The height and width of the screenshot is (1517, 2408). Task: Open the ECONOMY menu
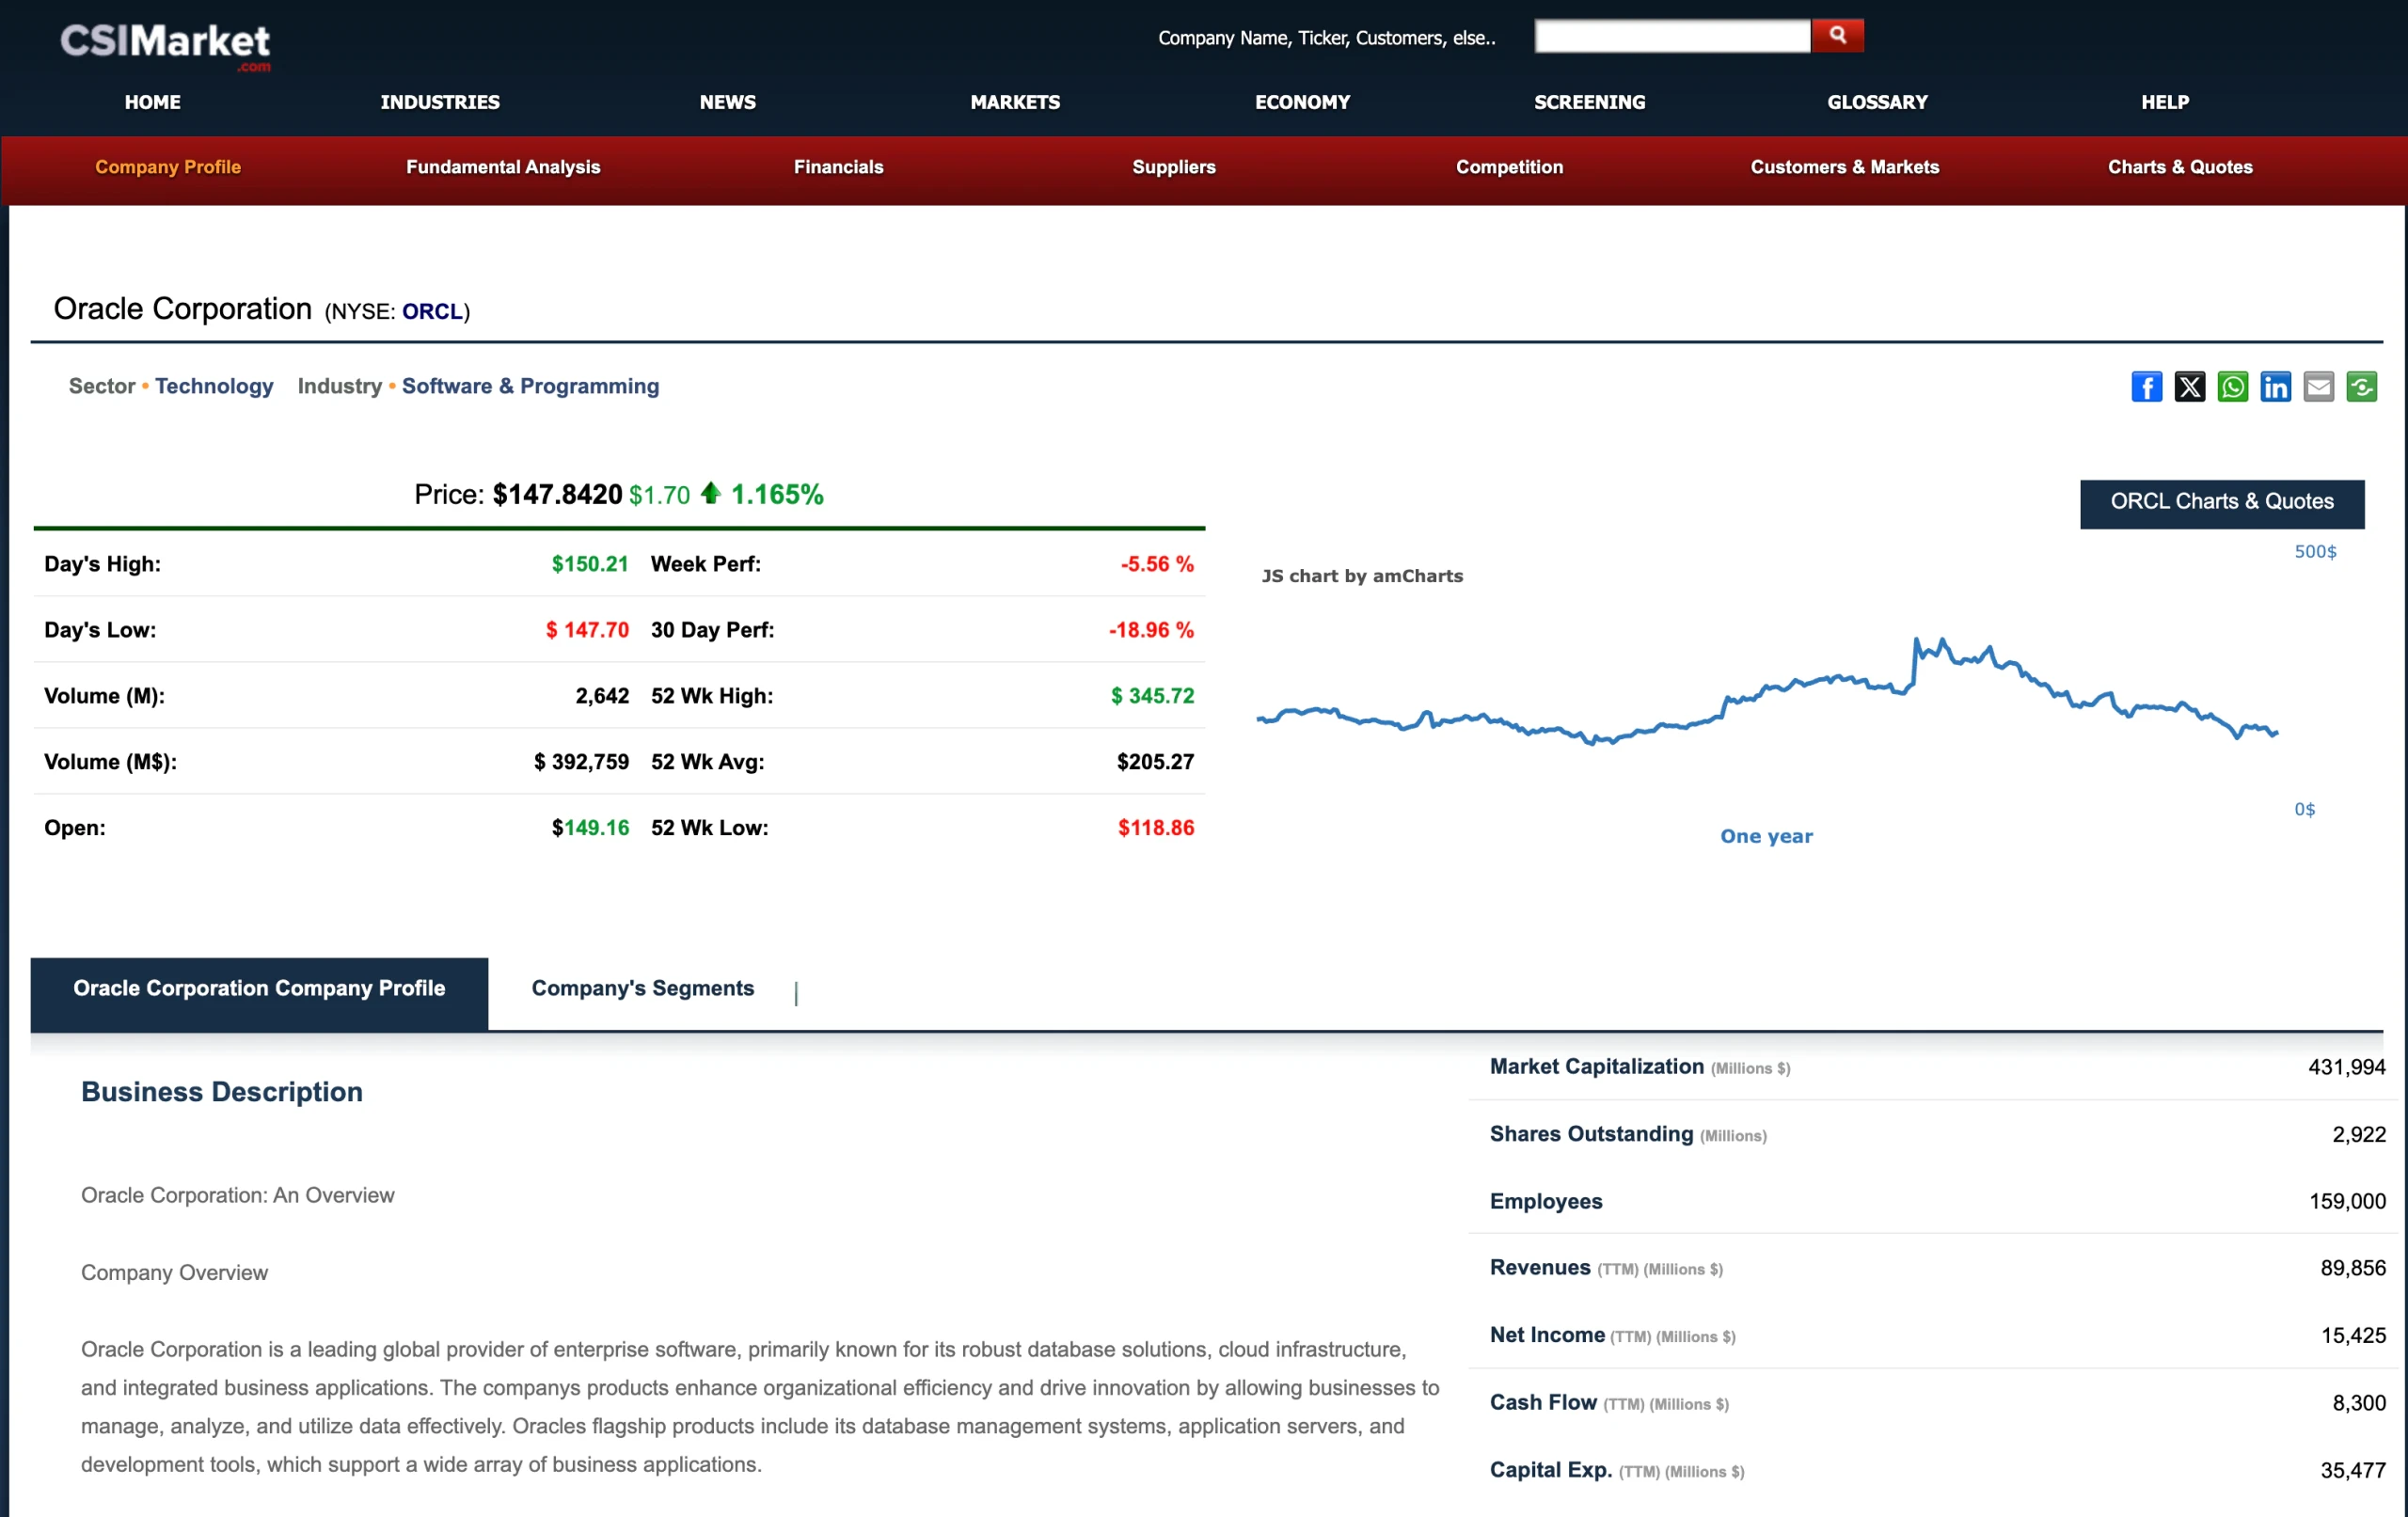1303,101
